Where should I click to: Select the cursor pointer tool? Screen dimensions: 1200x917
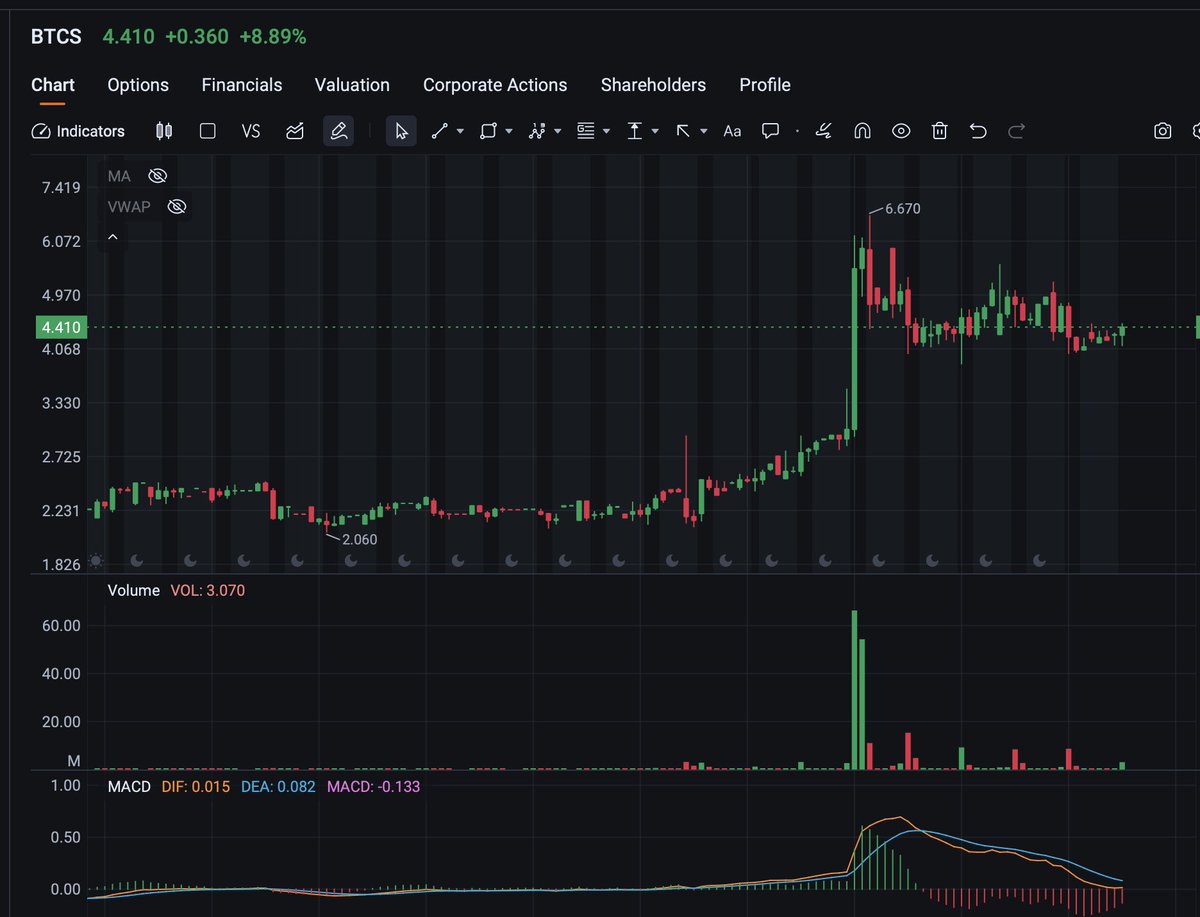[401, 131]
